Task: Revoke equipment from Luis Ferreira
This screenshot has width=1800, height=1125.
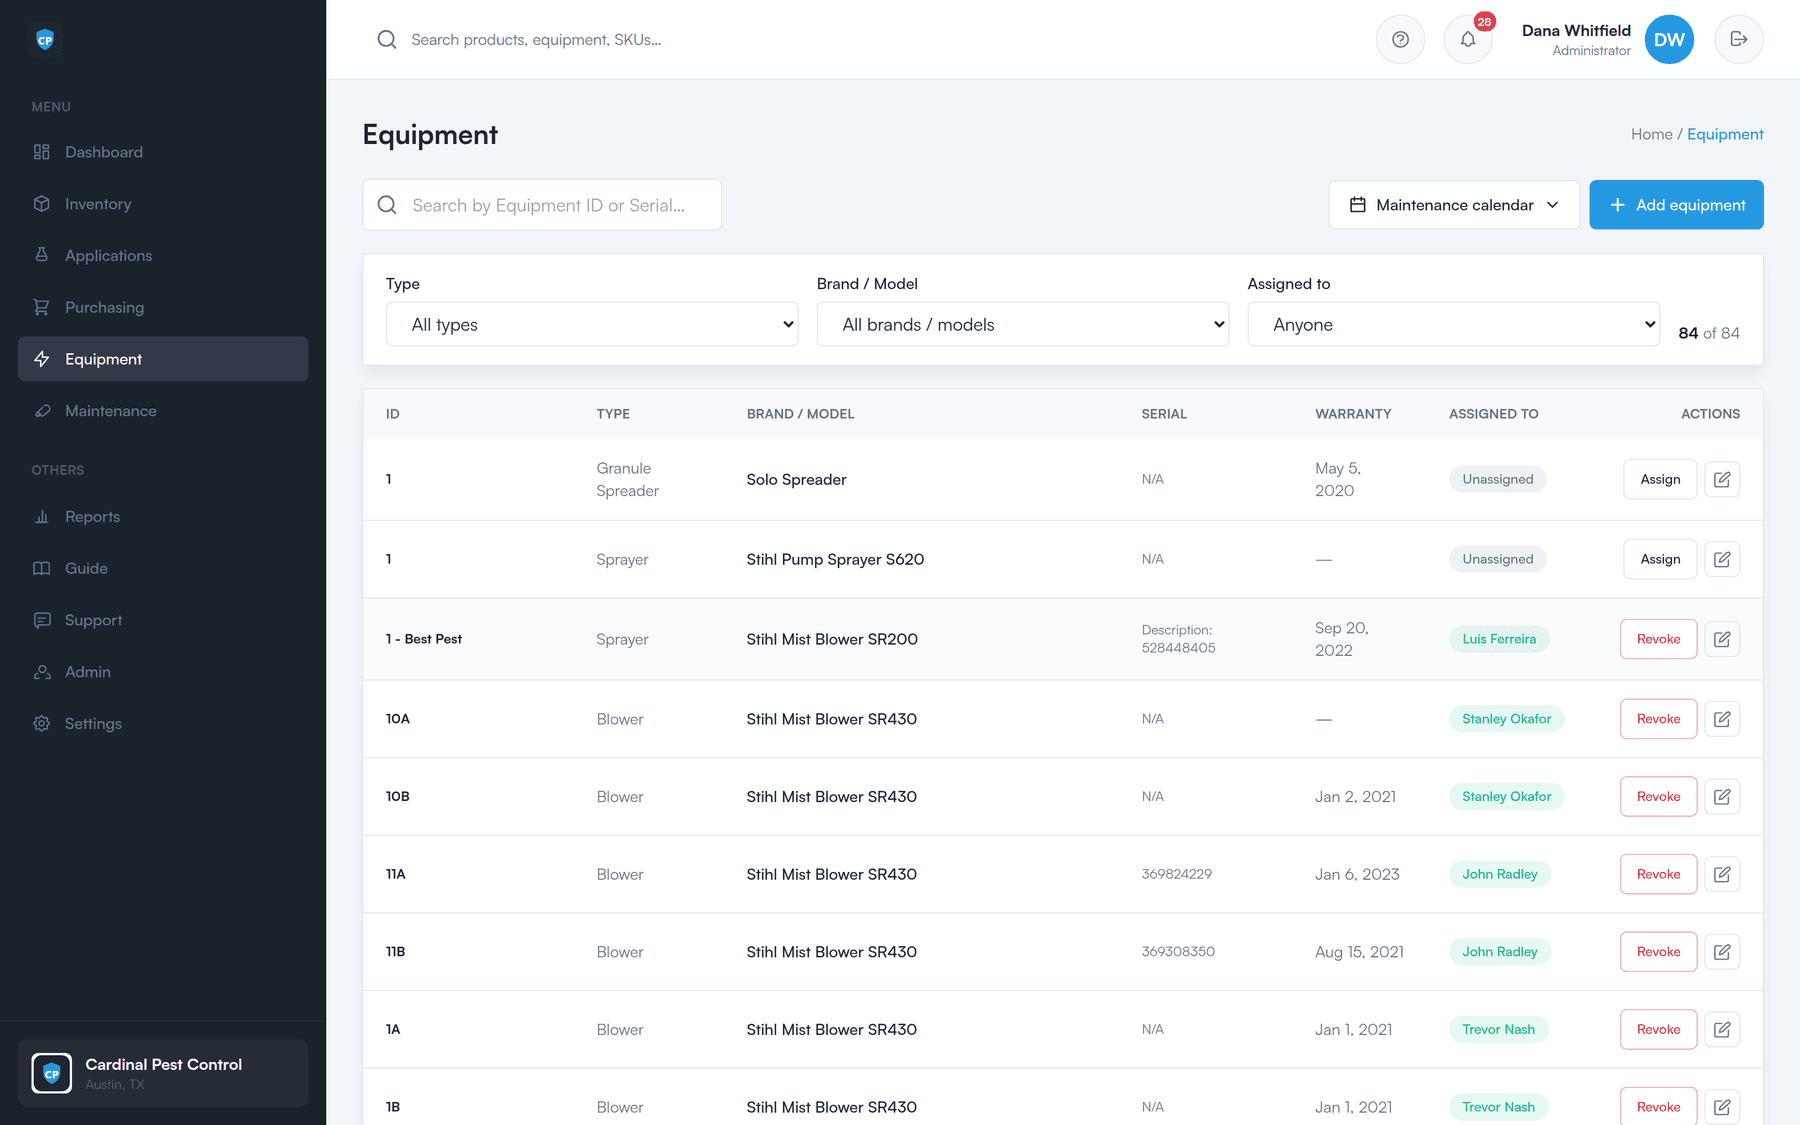Action: point(1658,639)
